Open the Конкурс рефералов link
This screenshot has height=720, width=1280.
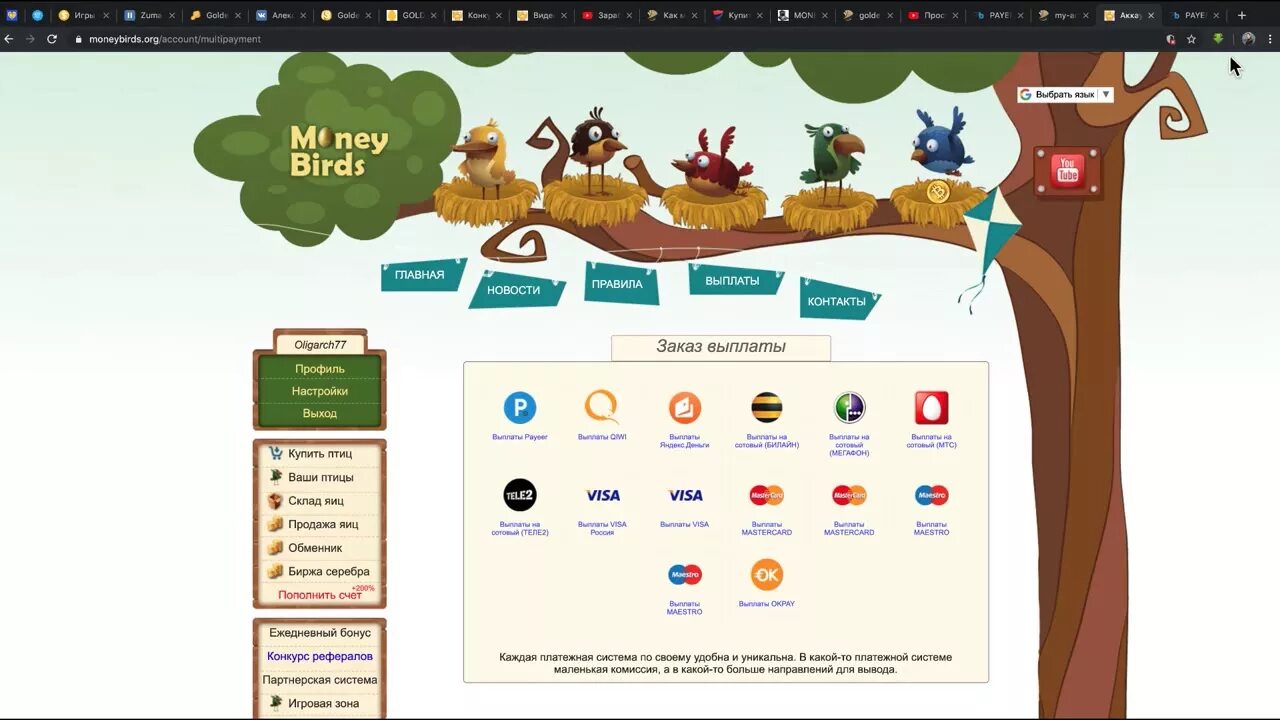point(320,656)
